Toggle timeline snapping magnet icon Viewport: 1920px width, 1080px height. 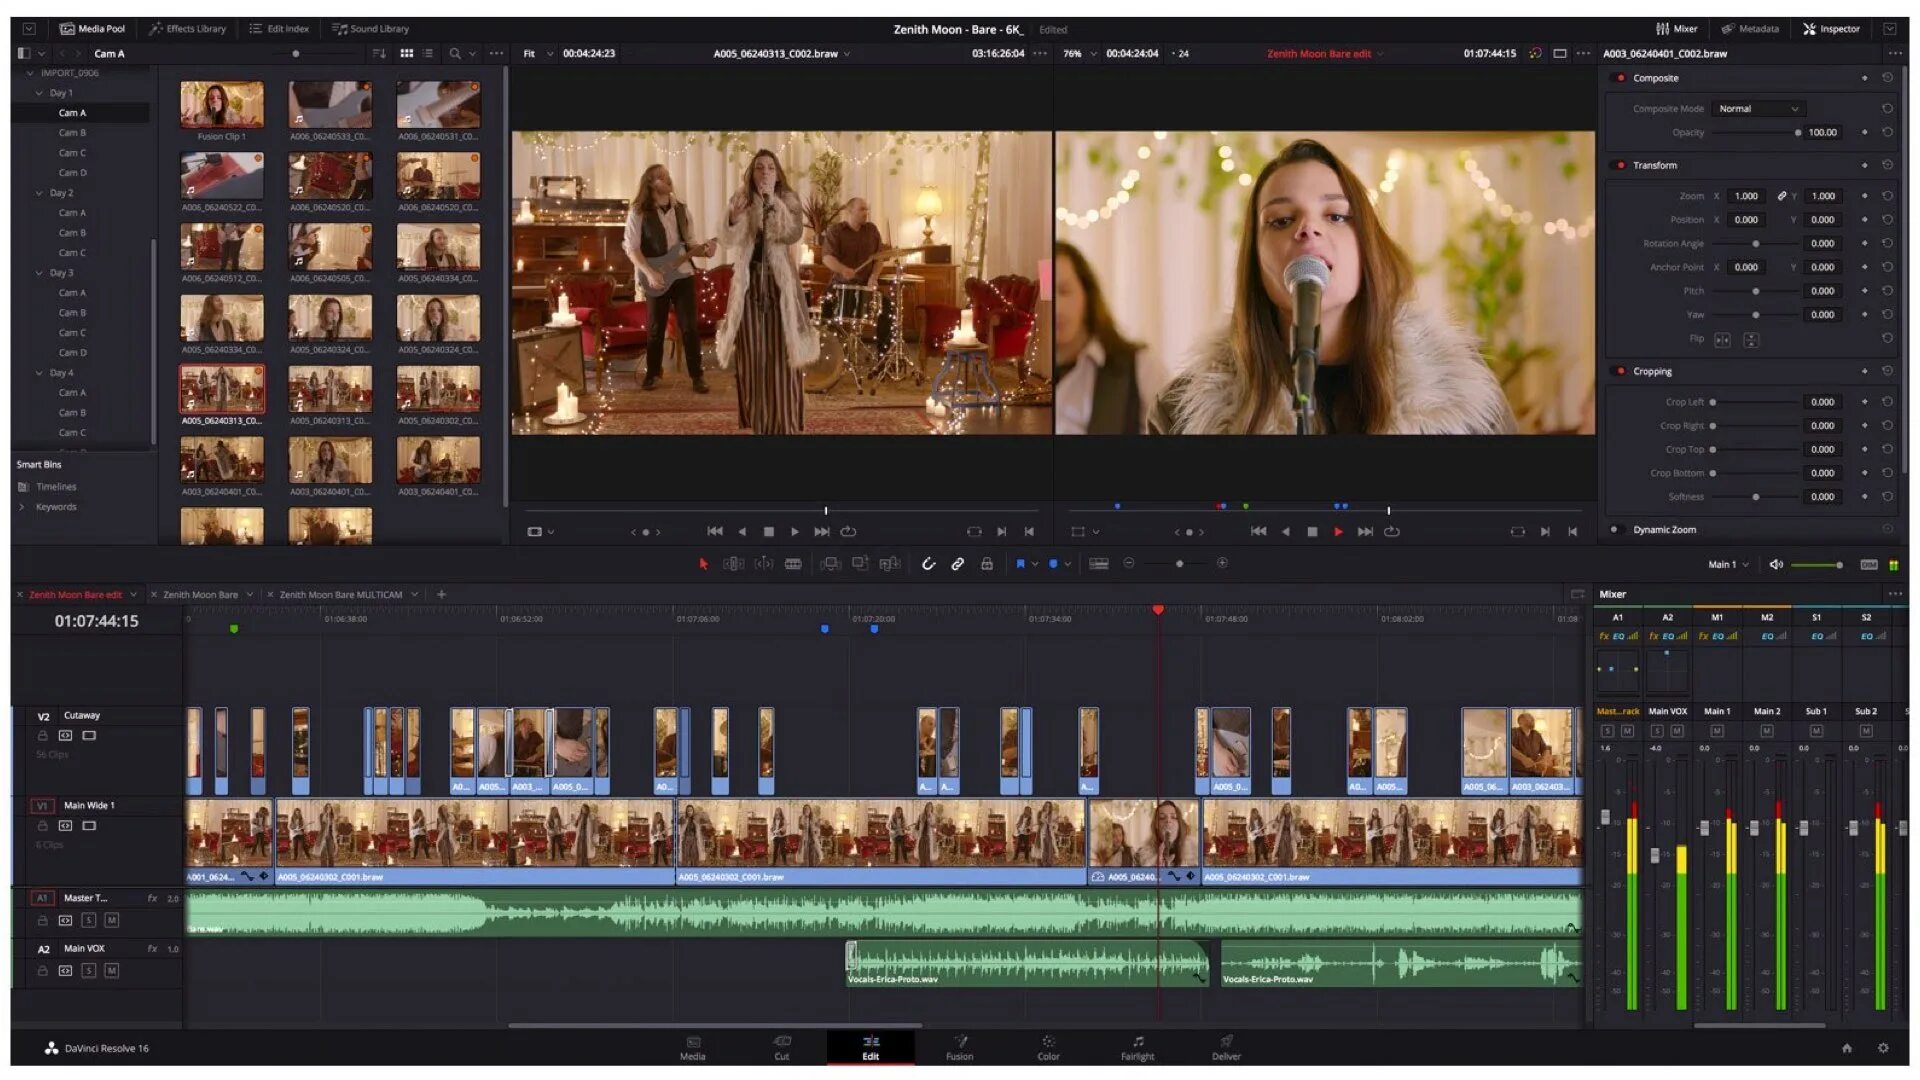pos(928,564)
